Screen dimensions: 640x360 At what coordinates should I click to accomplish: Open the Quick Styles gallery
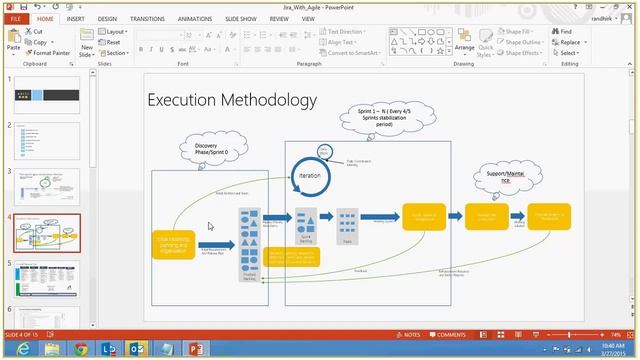click(485, 42)
